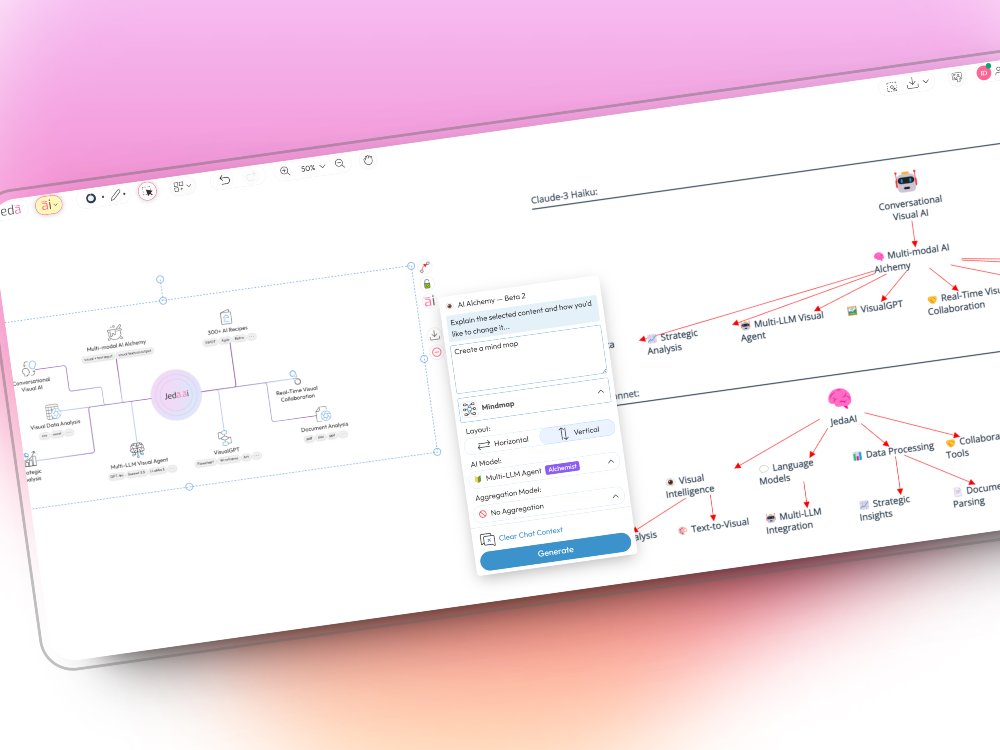
Task: Undo the last action
Action: pos(224,180)
